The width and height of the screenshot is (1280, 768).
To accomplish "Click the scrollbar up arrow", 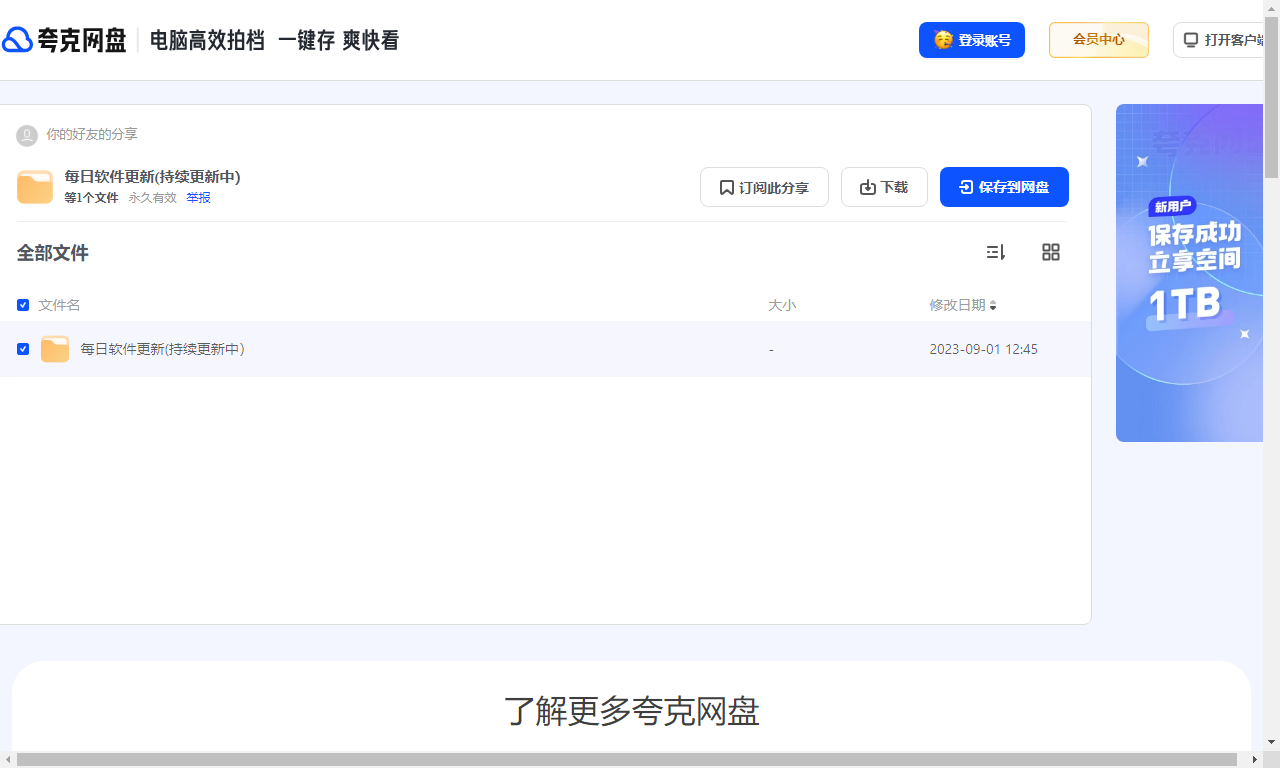I will [x=1272, y=8].
